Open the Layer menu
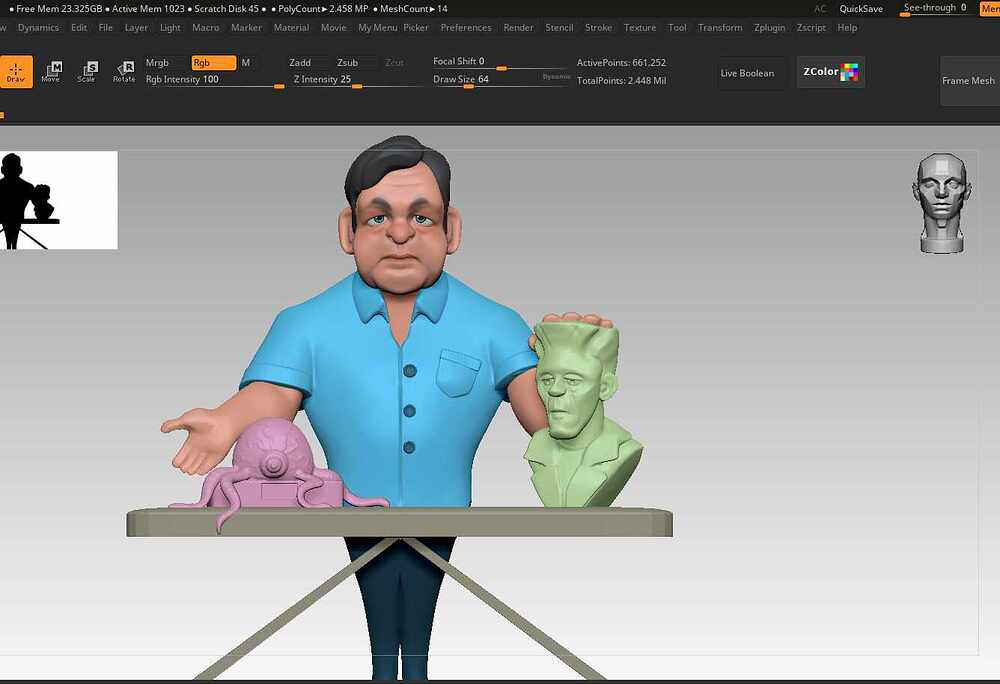The height and width of the screenshot is (684, 1000). click(136, 27)
